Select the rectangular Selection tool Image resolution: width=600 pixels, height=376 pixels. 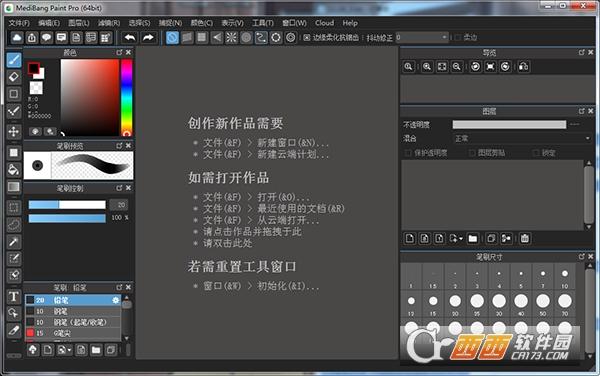[x=14, y=208]
